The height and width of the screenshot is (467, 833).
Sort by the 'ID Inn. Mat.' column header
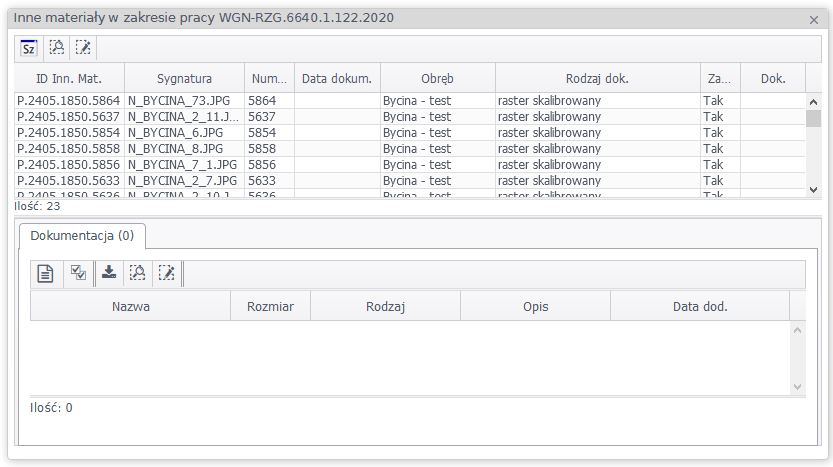69,78
